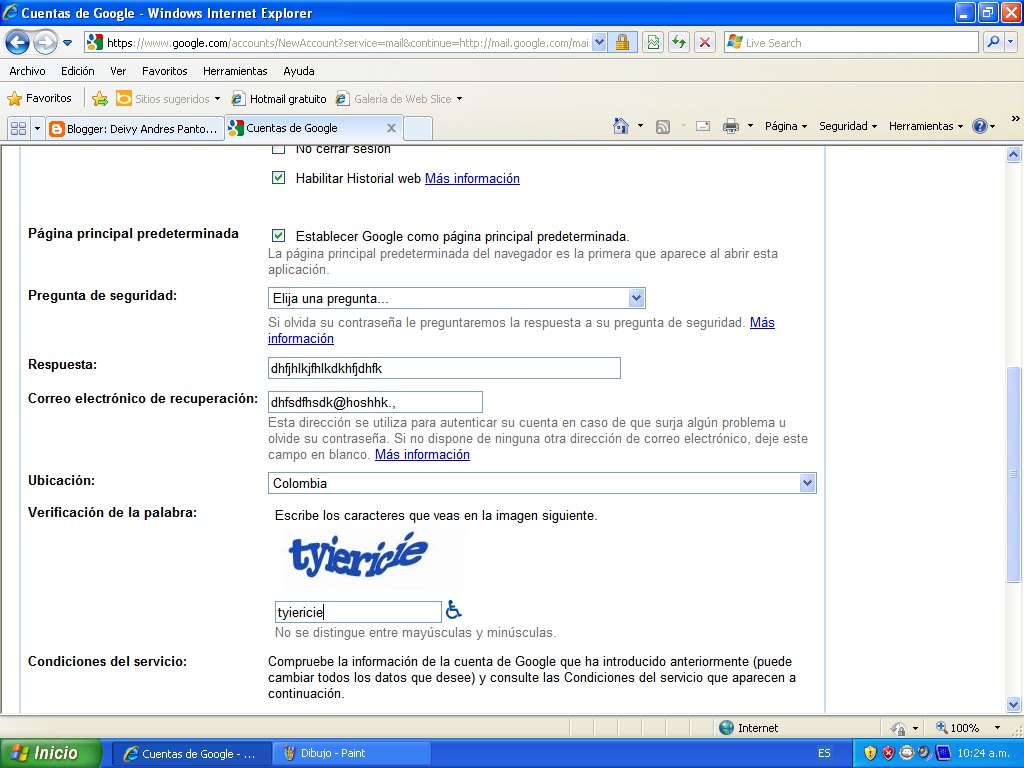Open the Elija una pregunta dropdown
The width and height of the screenshot is (1024, 768).
(x=456, y=298)
